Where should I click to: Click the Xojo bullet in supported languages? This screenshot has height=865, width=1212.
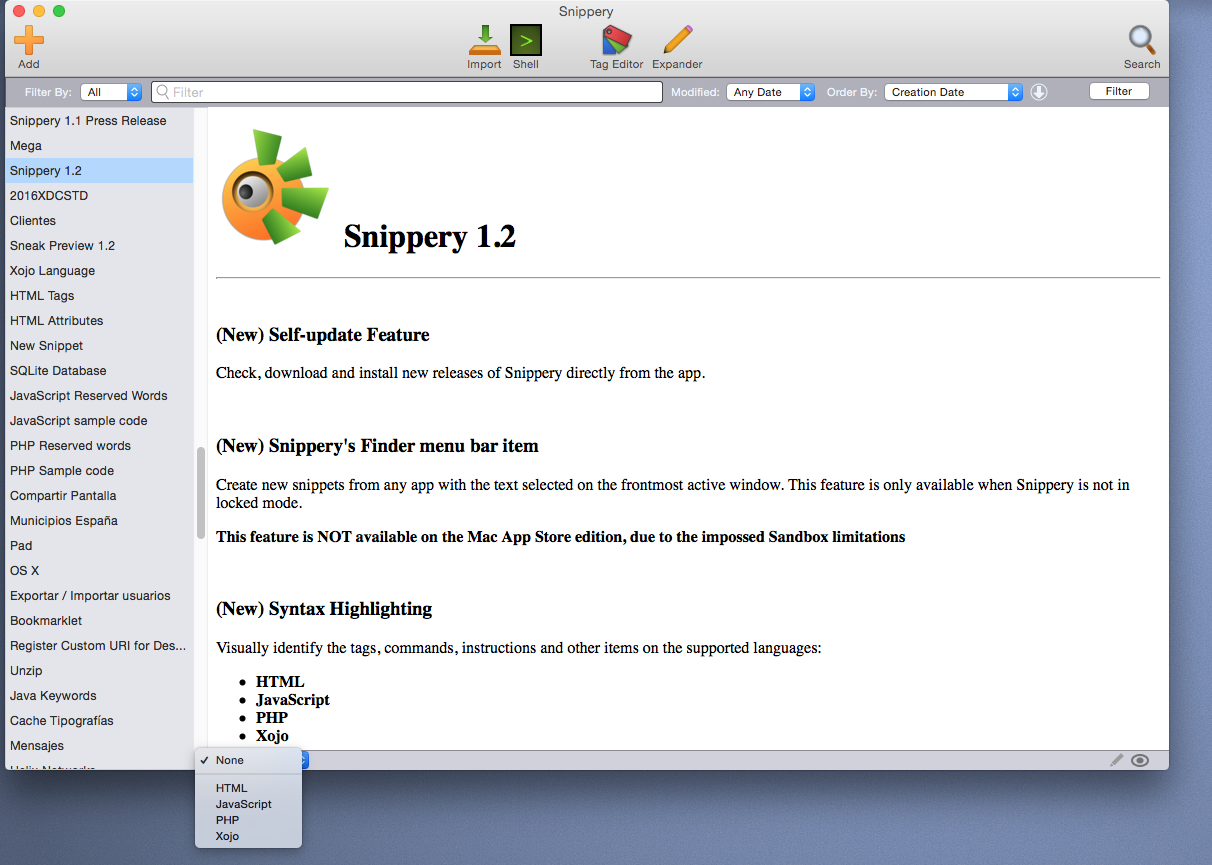[272, 736]
